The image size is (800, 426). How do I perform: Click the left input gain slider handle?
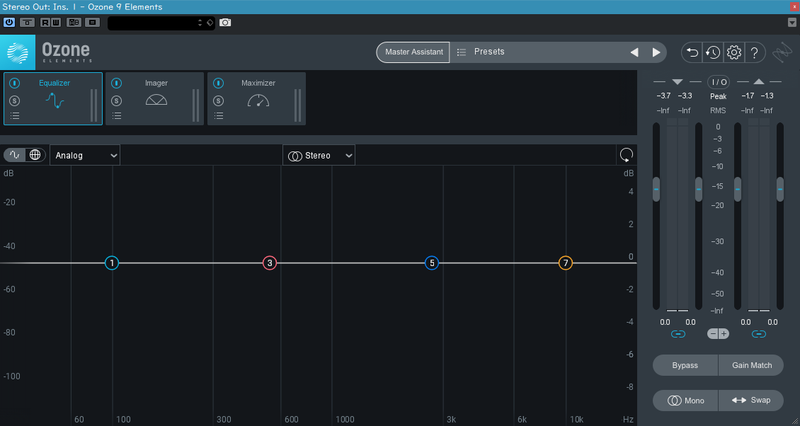pyautogui.click(x=656, y=189)
